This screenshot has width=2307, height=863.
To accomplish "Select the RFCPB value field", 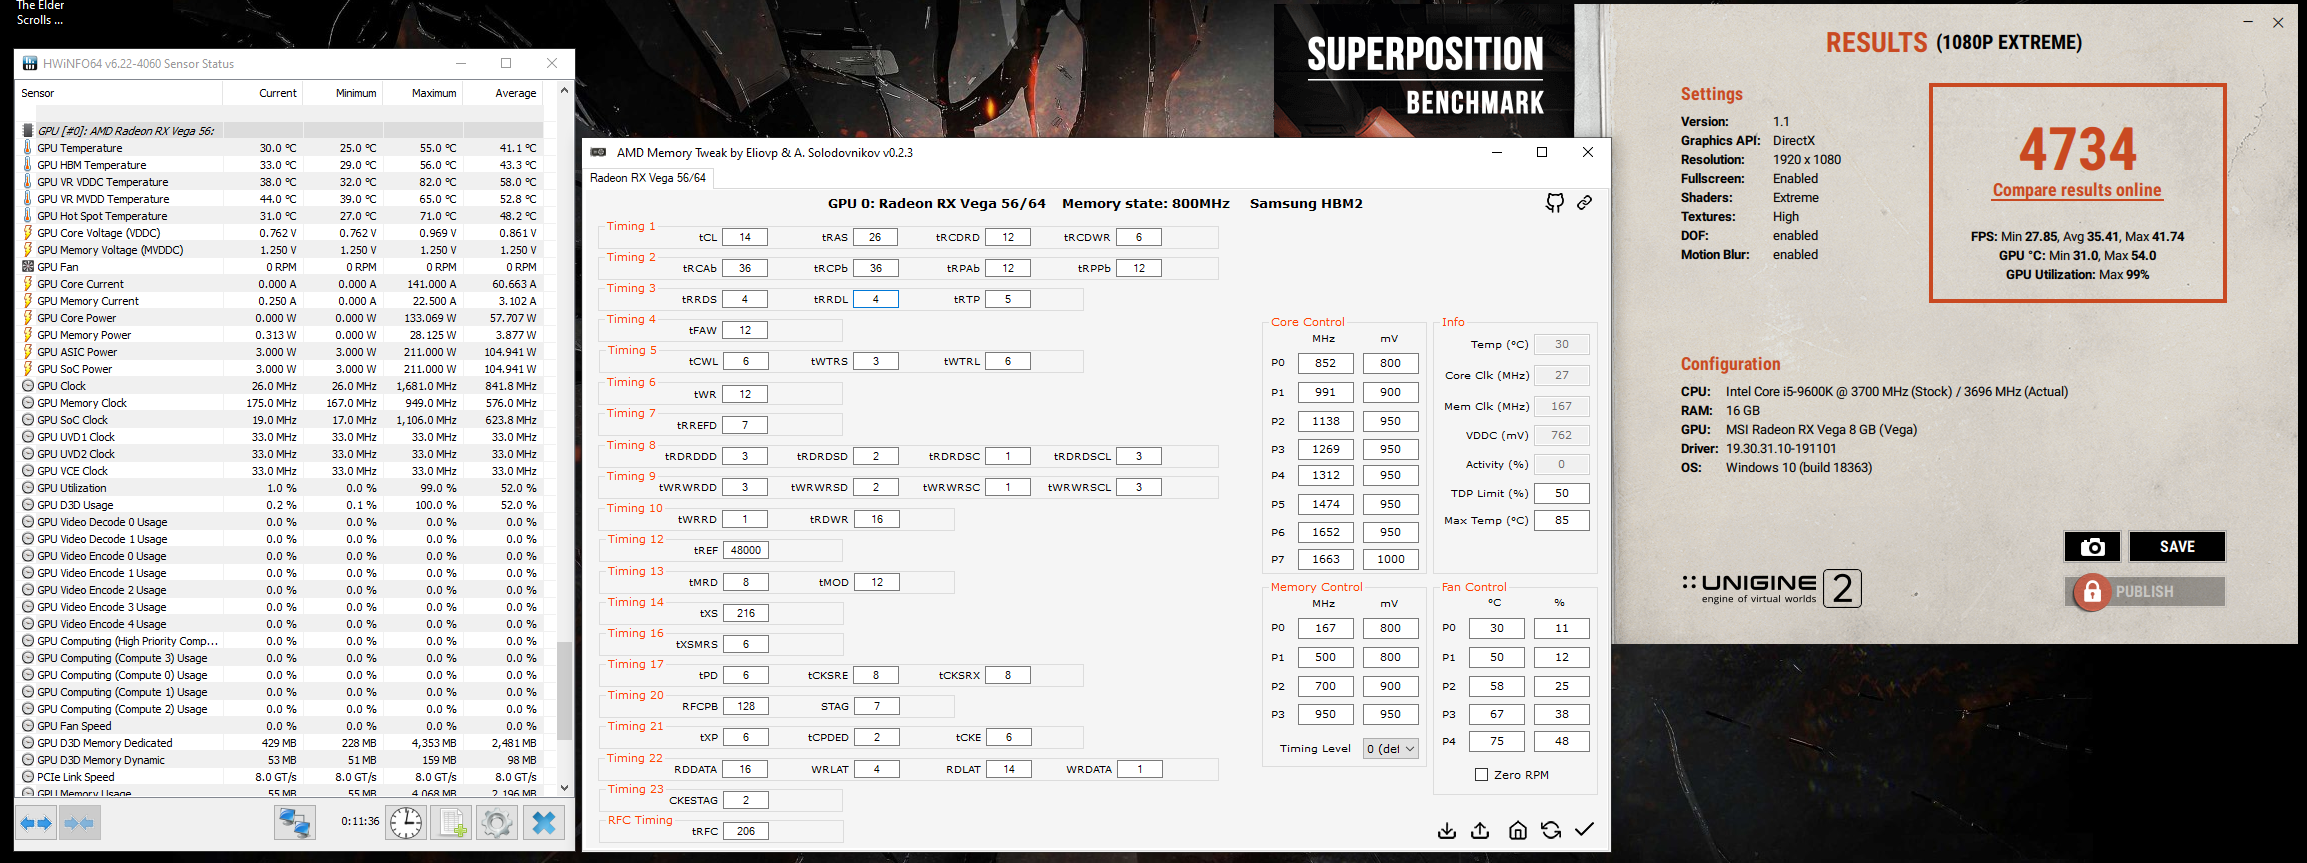I will [x=745, y=706].
